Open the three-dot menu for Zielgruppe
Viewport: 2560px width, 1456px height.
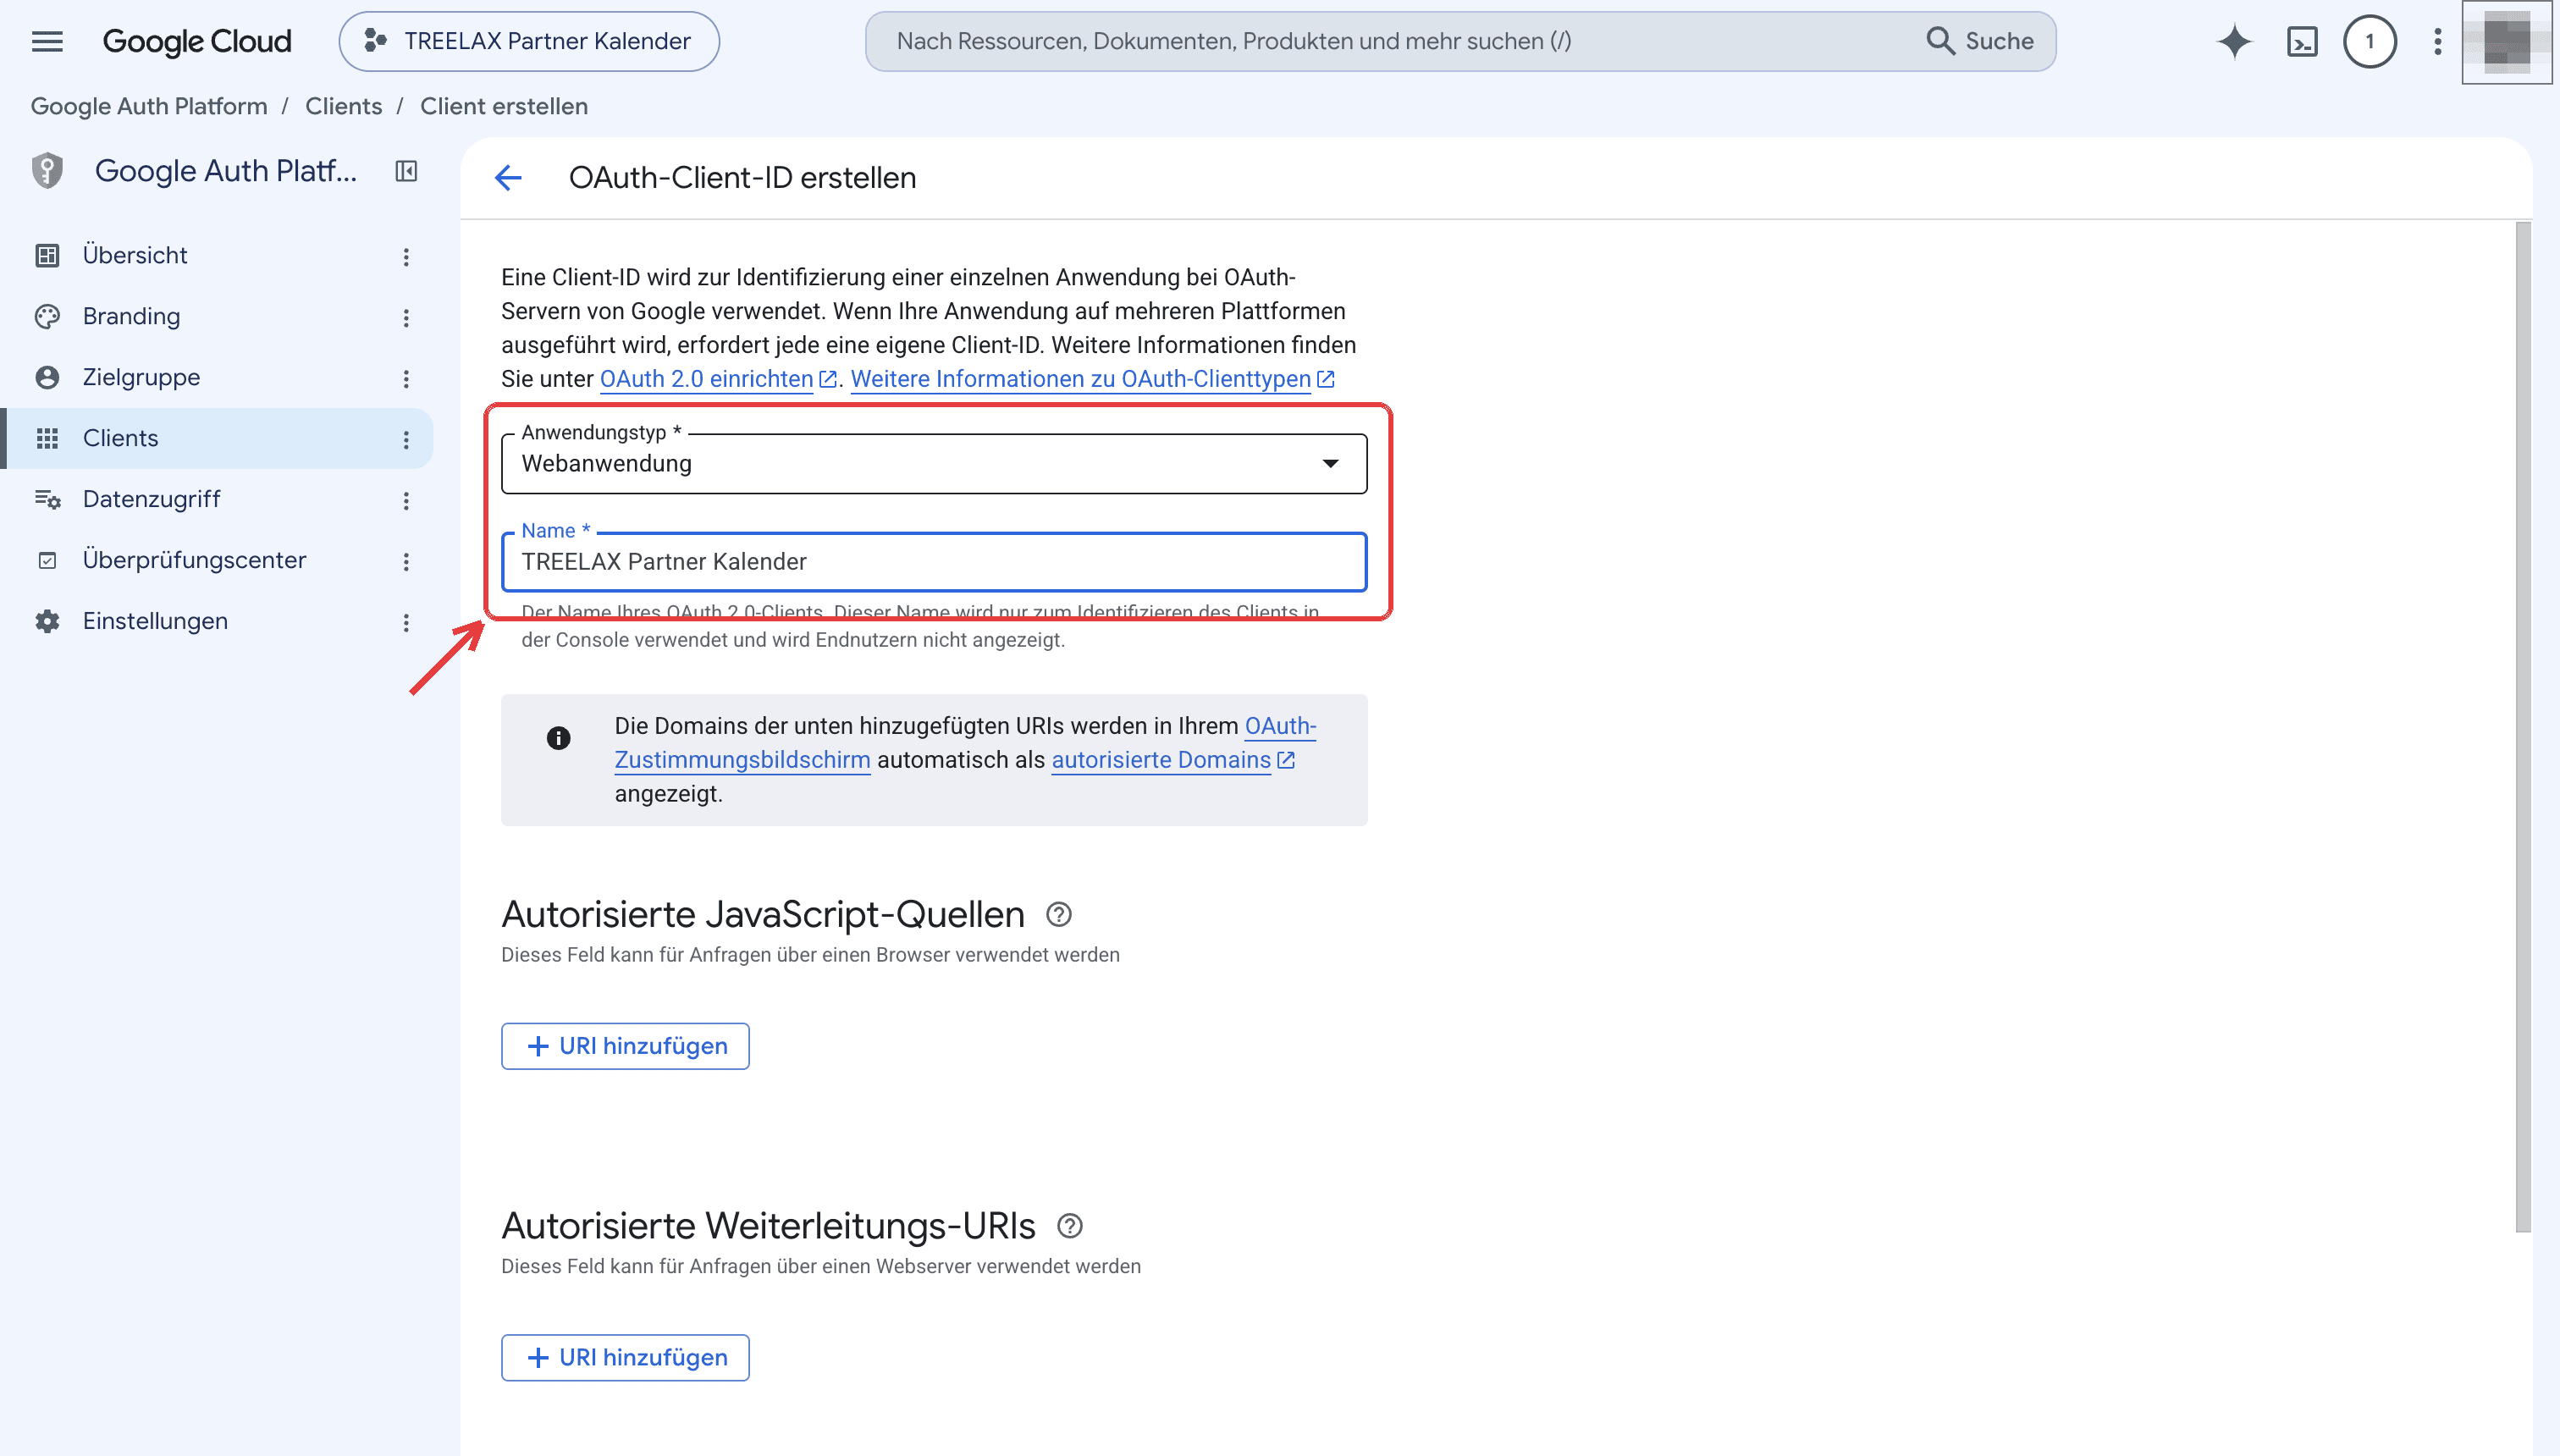(406, 379)
